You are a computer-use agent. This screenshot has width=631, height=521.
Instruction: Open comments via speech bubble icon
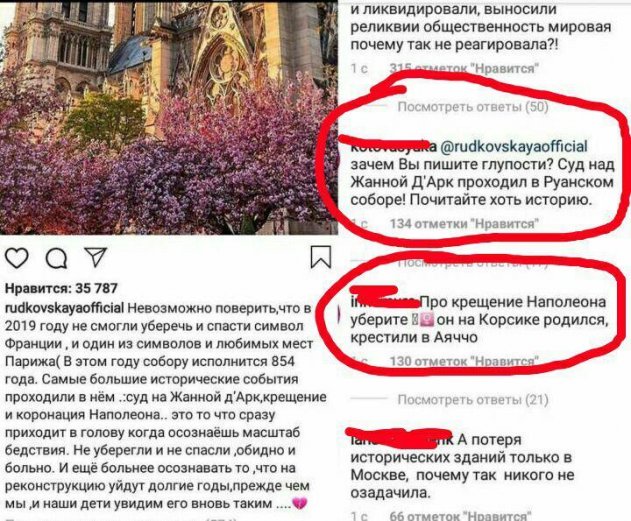point(56,258)
